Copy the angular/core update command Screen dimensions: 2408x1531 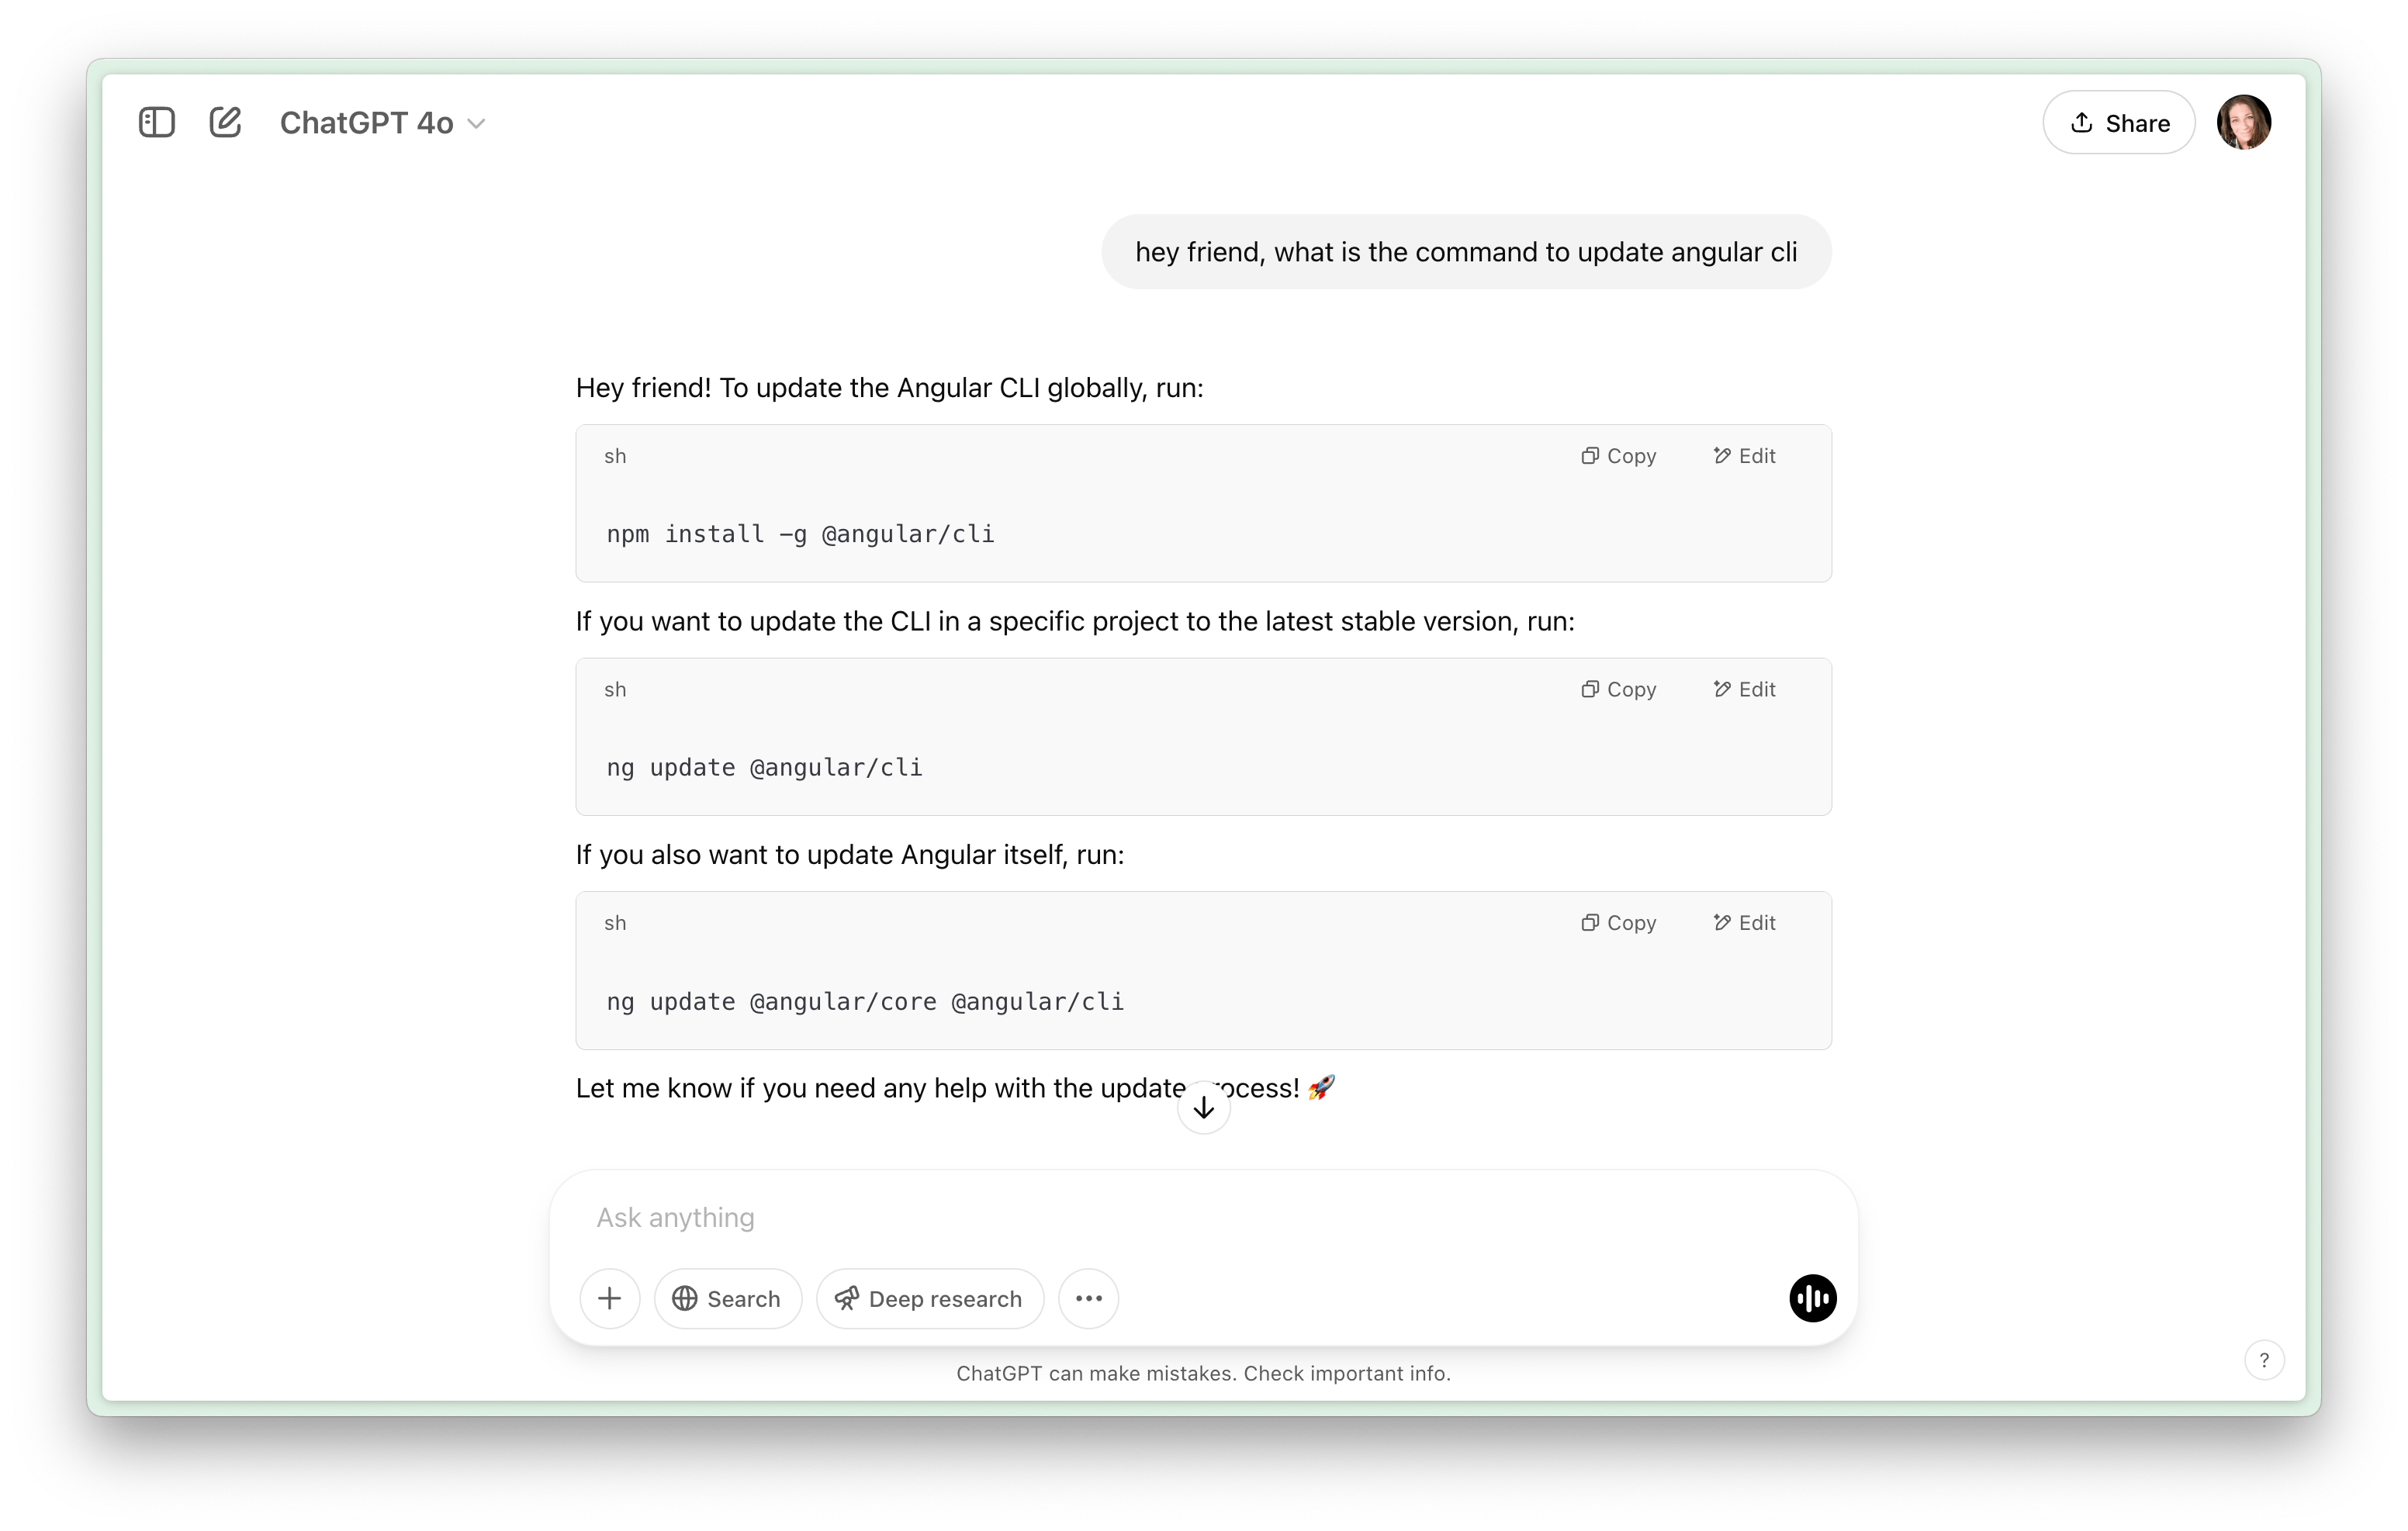pyautogui.click(x=1618, y=922)
